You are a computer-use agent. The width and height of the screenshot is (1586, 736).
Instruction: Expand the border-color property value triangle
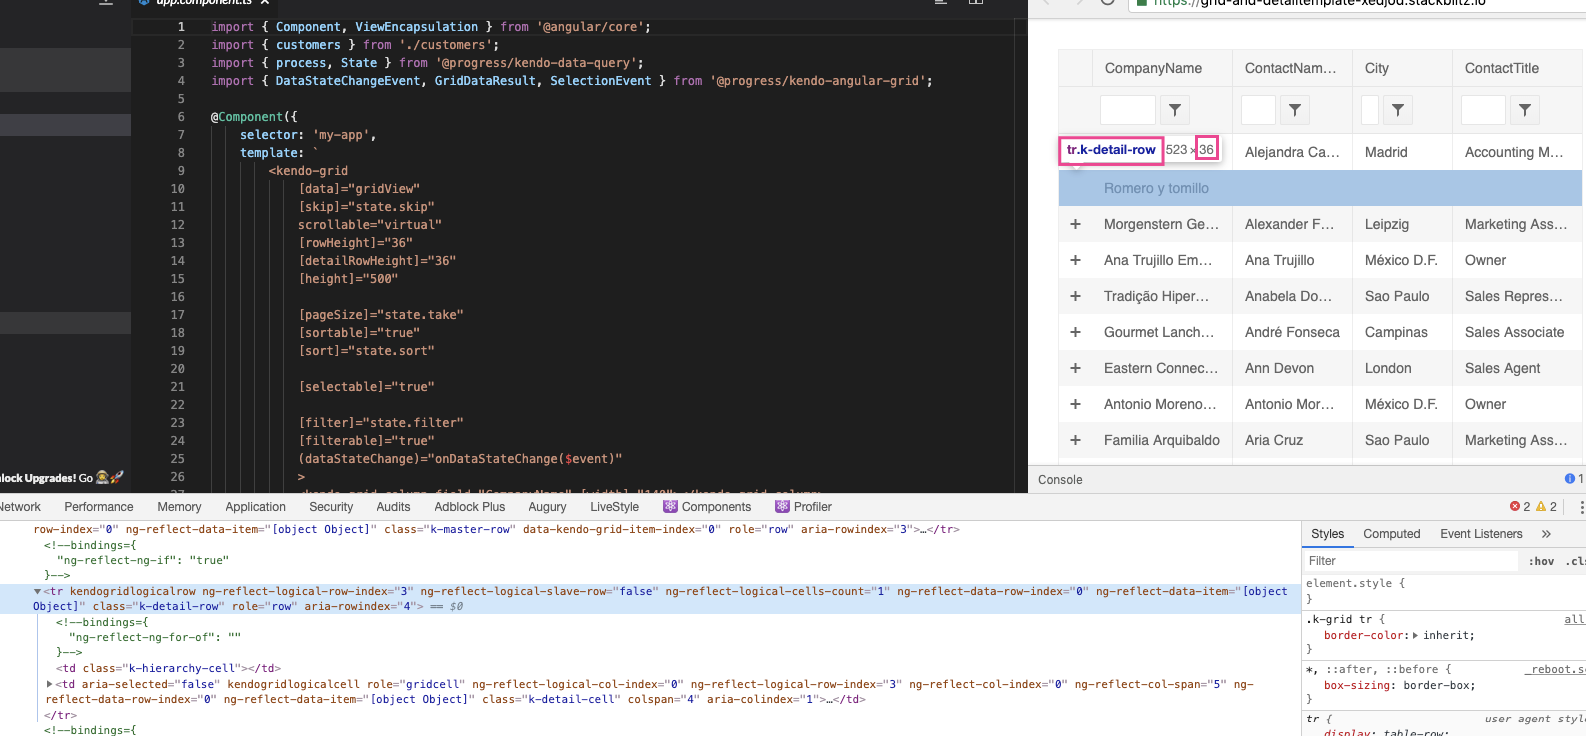coord(1415,635)
